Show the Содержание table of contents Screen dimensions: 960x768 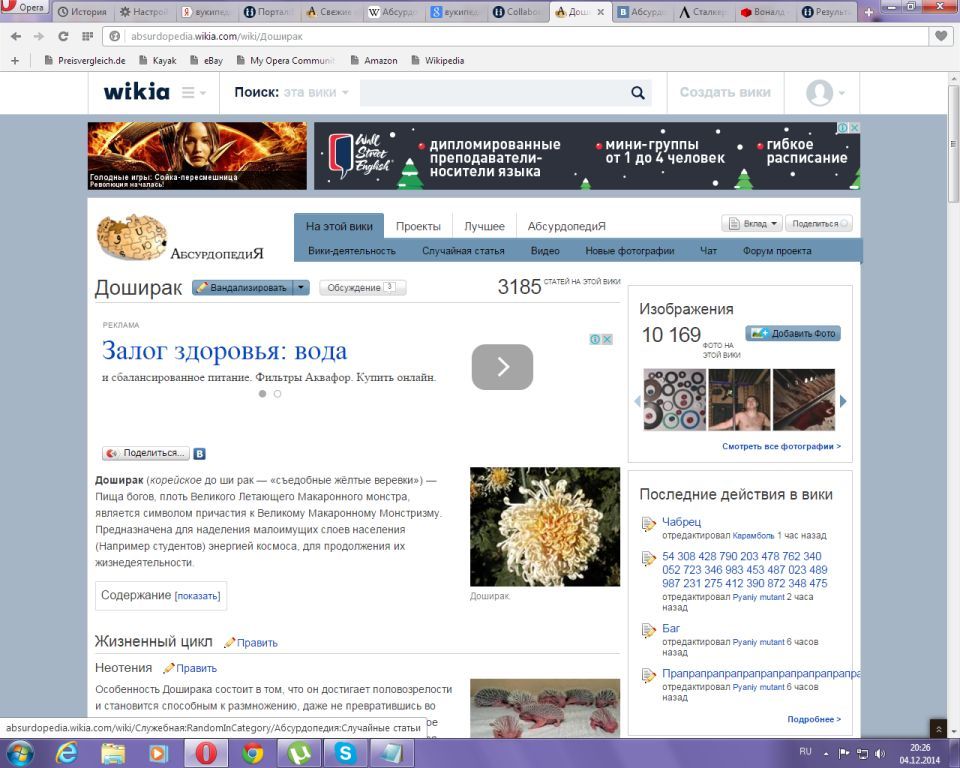[198, 596]
